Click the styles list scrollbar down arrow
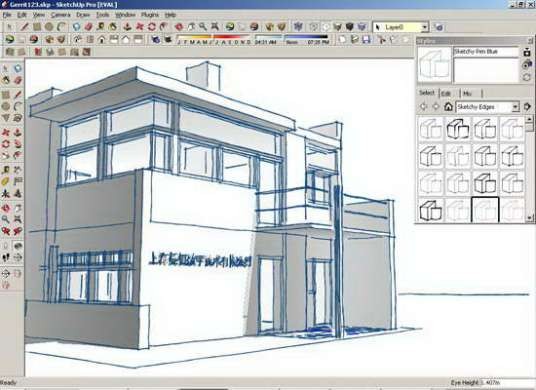The height and width of the screenshot is (390, 536). [x=530, y=218]
